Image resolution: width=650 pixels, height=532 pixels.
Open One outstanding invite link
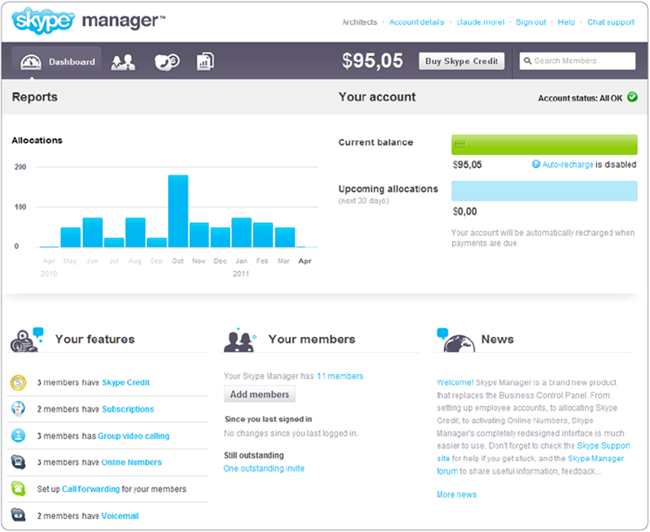264,468
